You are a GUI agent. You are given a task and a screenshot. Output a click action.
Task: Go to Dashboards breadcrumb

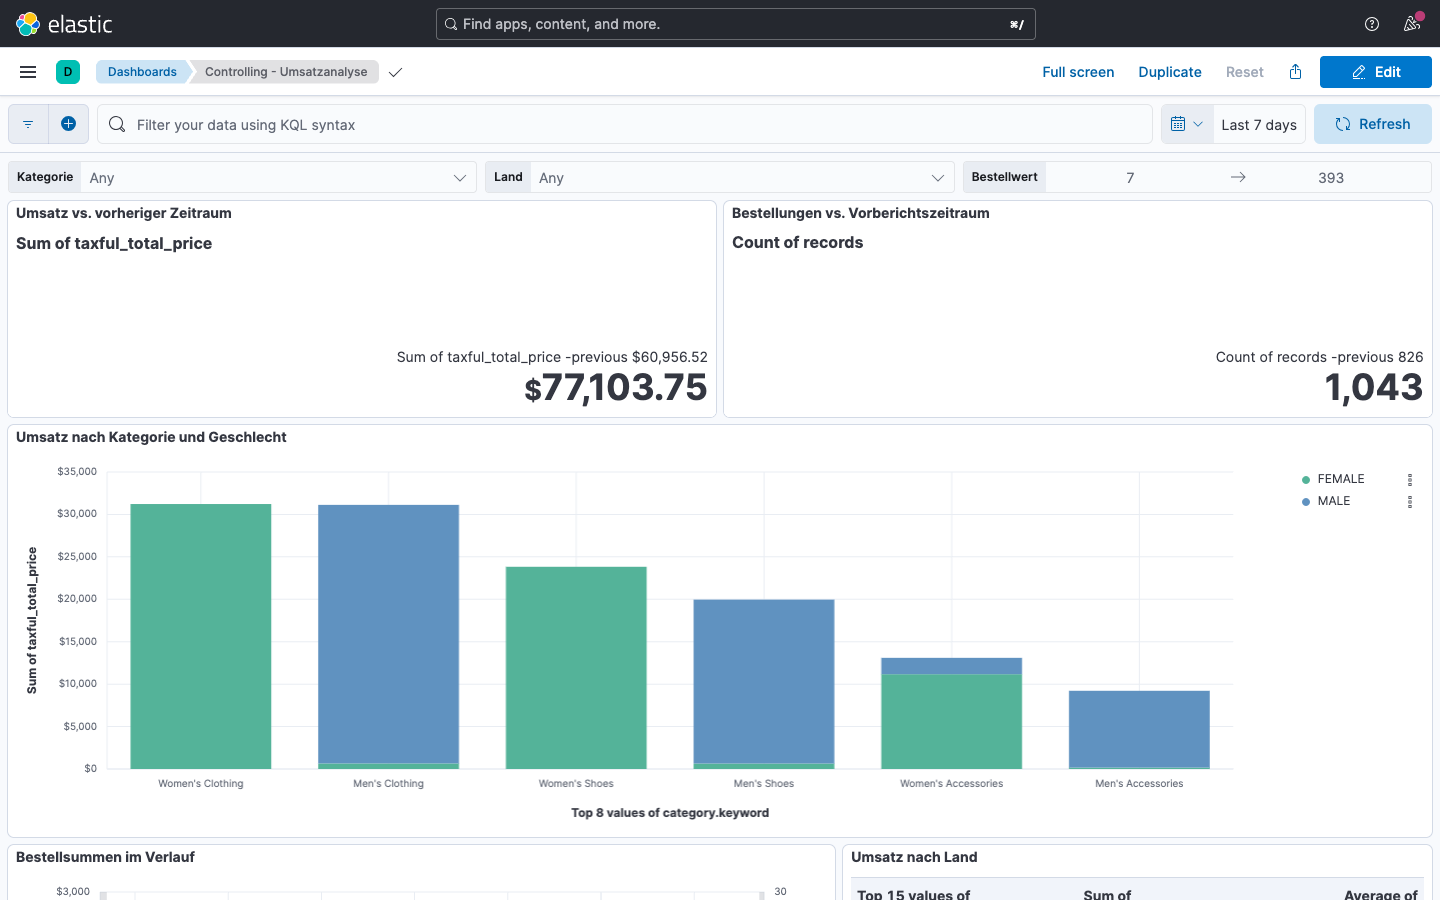tap(142, 72)
